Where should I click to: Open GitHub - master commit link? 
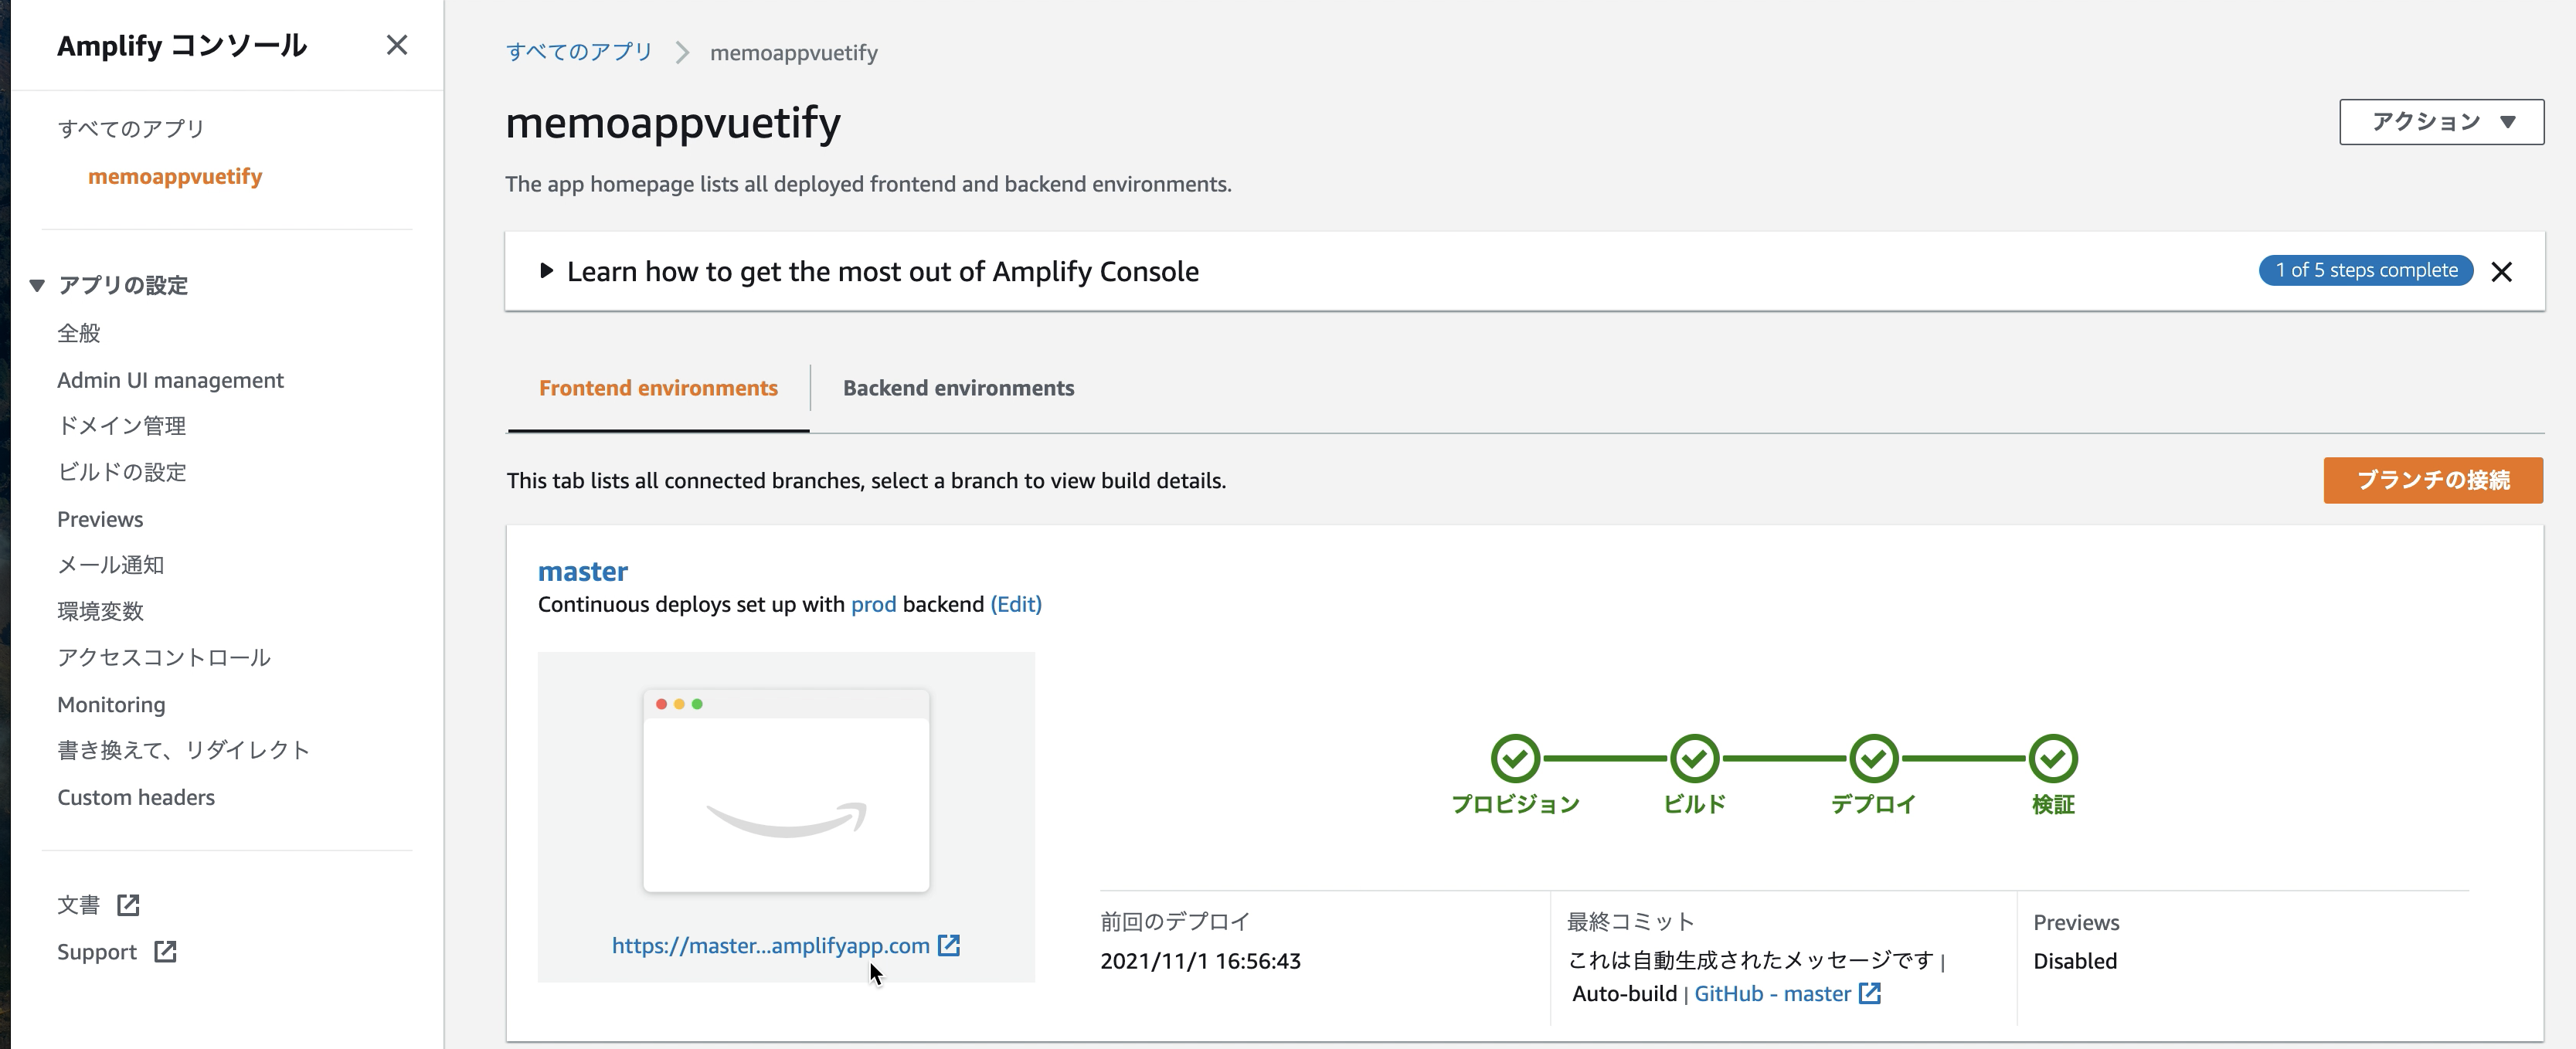tap(1772, 993)
